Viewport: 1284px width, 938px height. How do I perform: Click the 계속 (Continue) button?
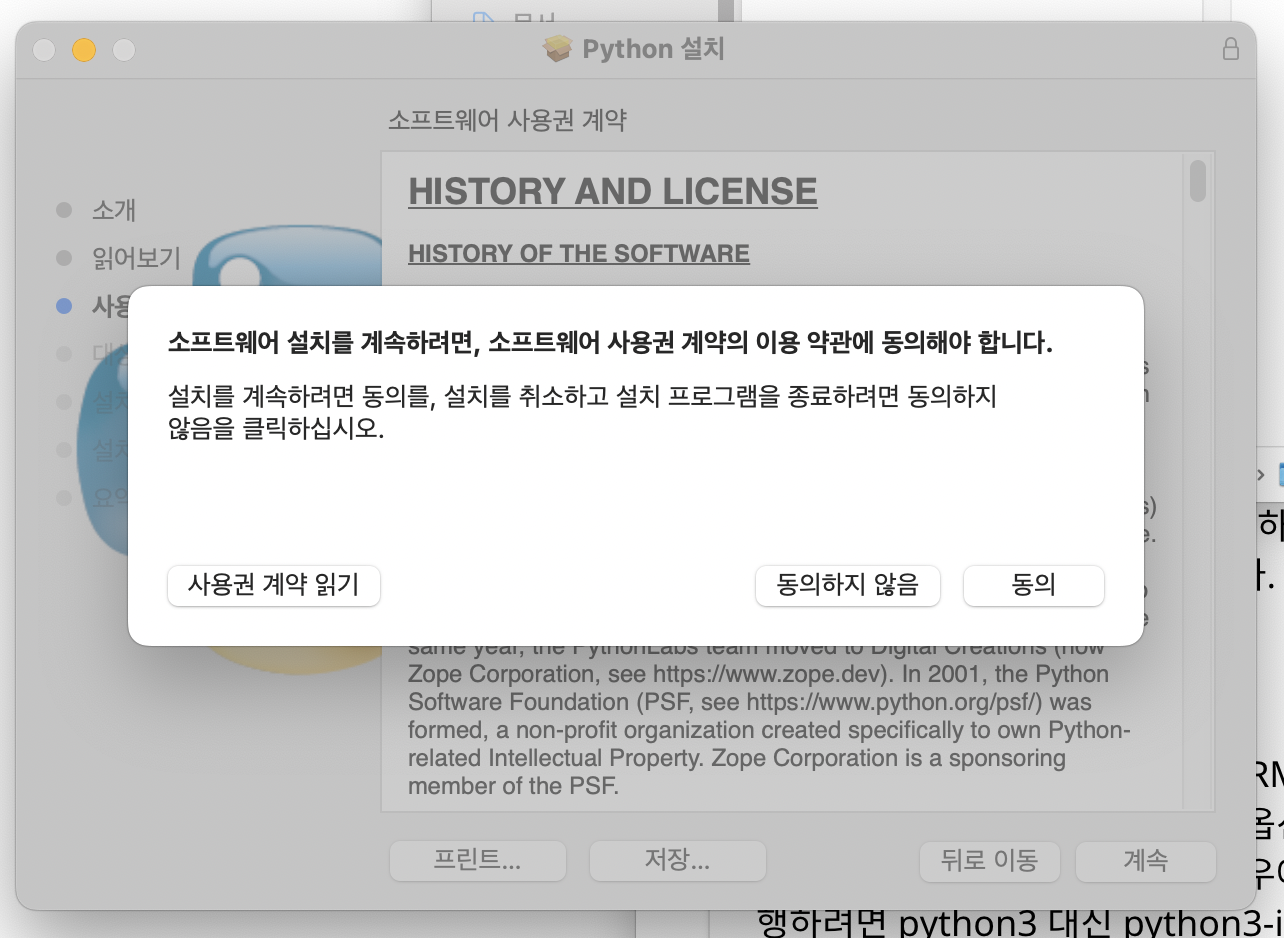tap(1145, 860)
